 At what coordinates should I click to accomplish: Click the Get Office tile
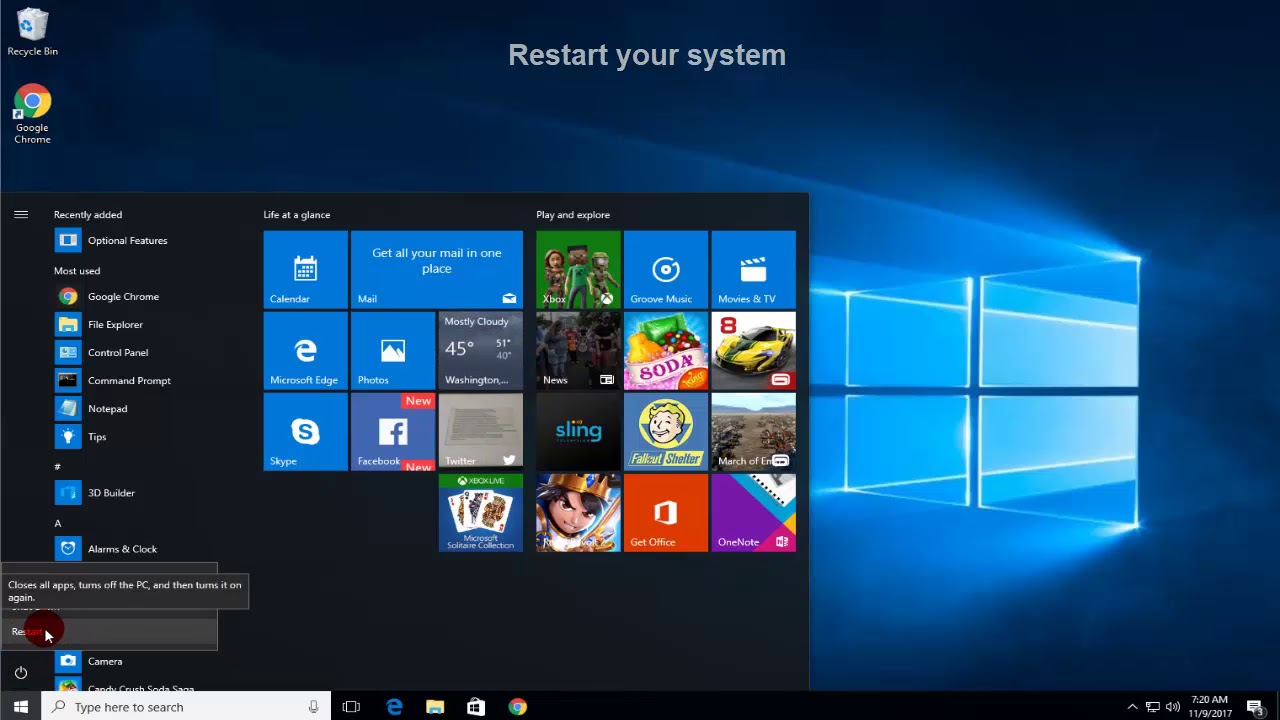pos(666,513)
